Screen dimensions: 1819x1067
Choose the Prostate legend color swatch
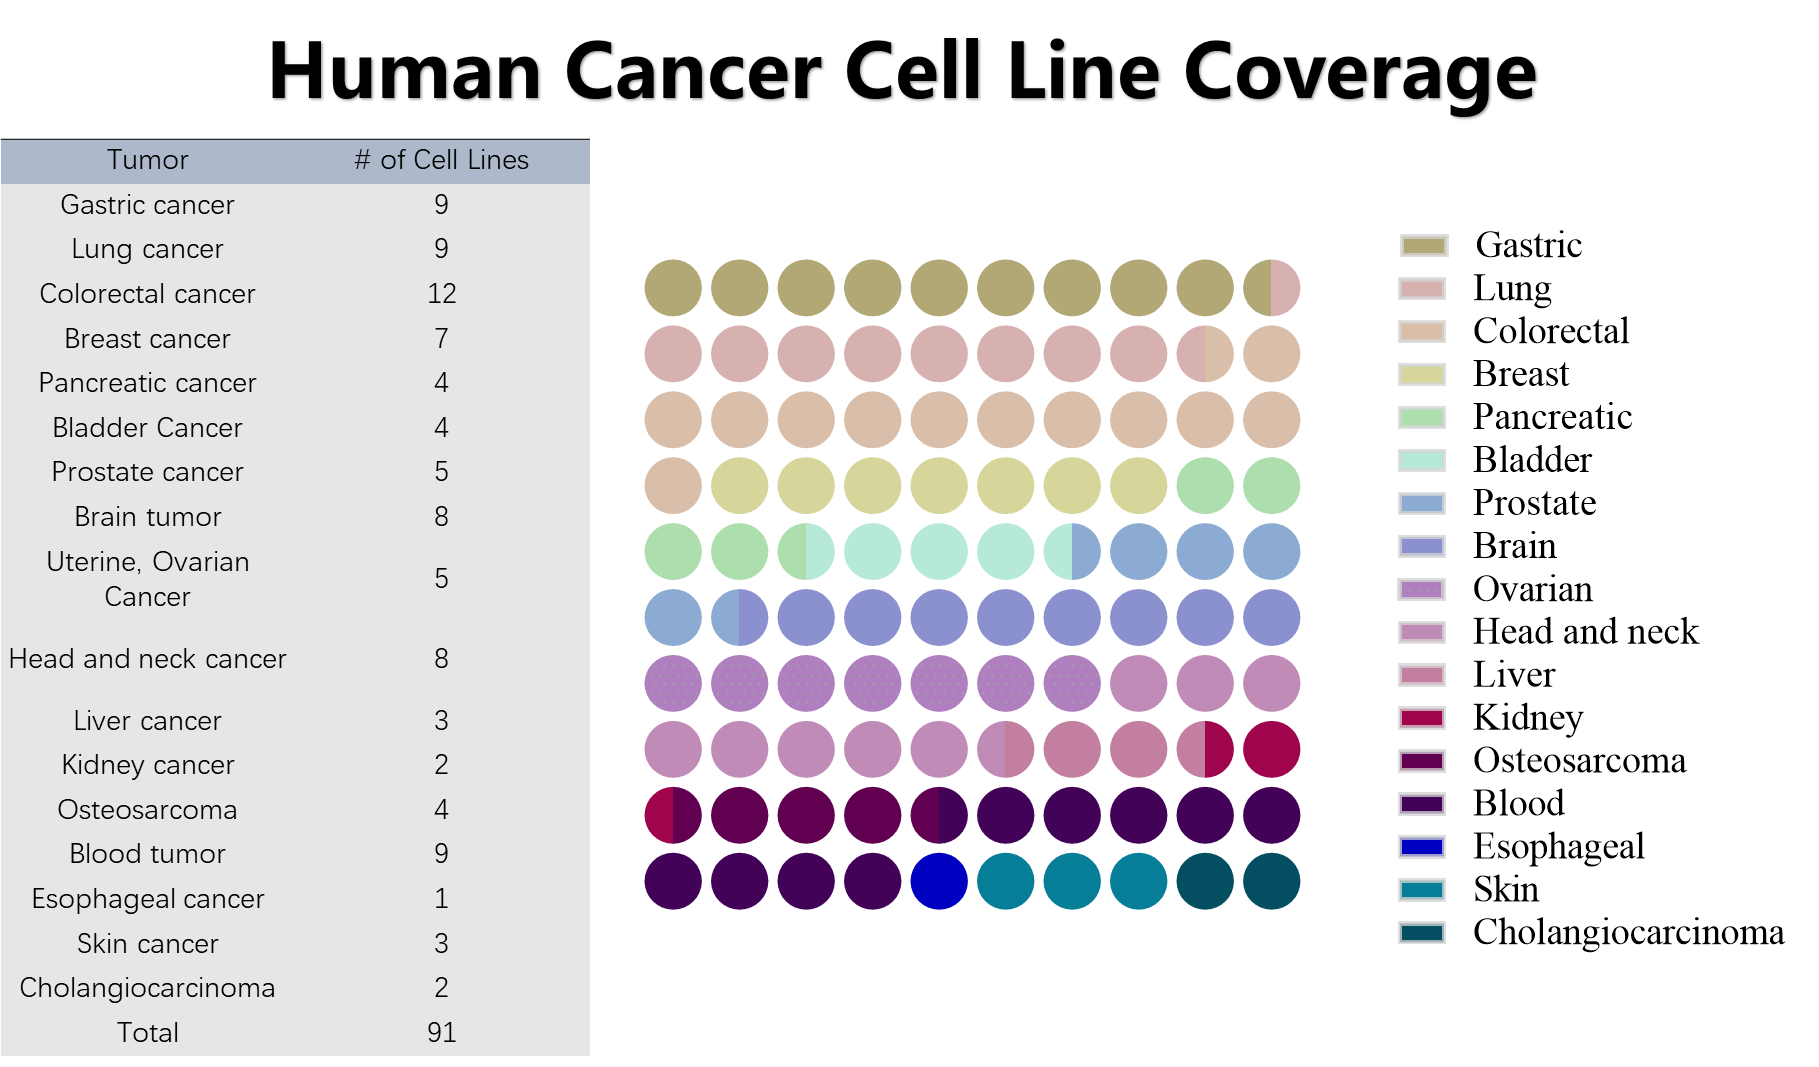click(1421, 504)
